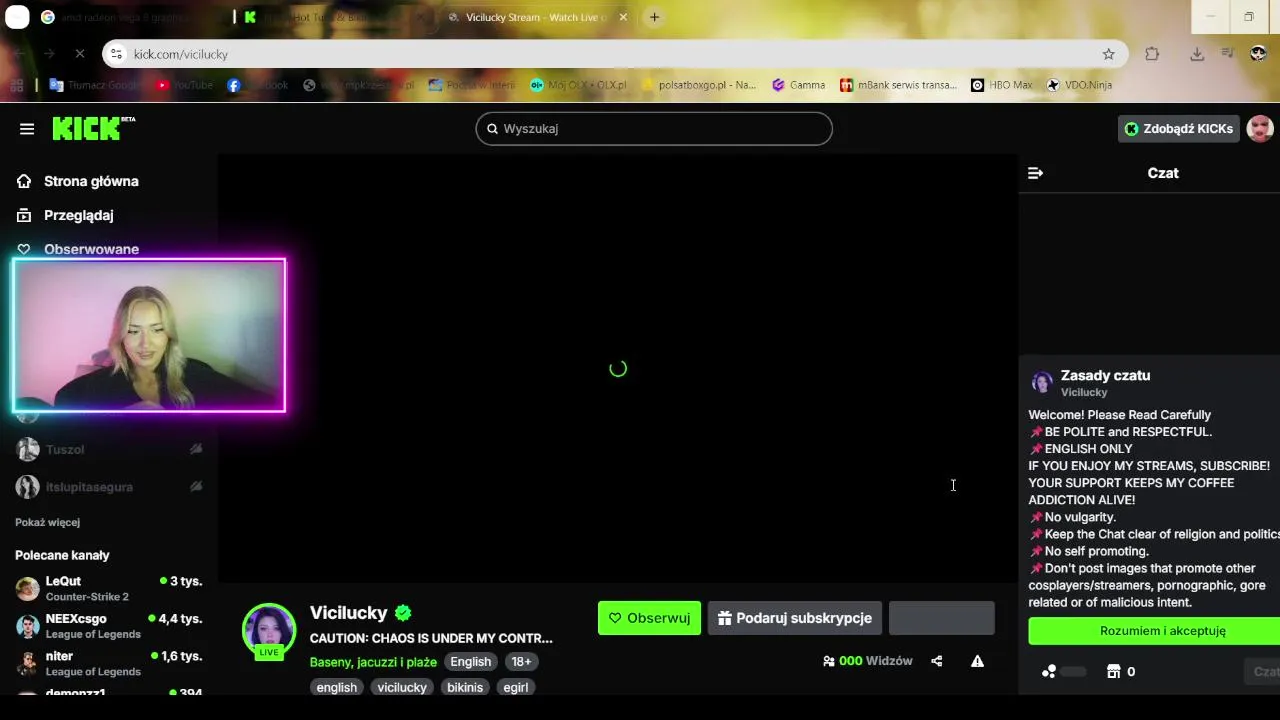The image size is (1280, 720).
Task: Open the HBO Max bookmark
Action: click(1001, 85)
